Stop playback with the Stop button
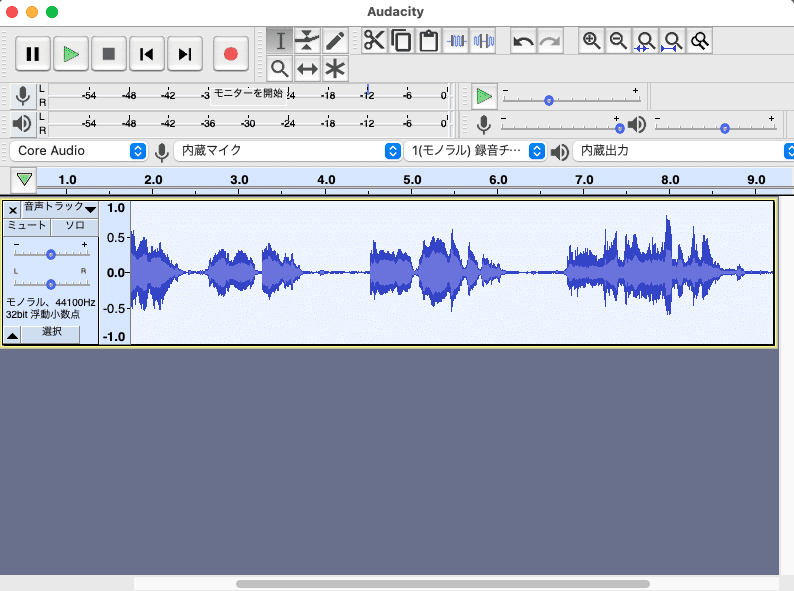The image size is (794, 591). coord(109,54)
